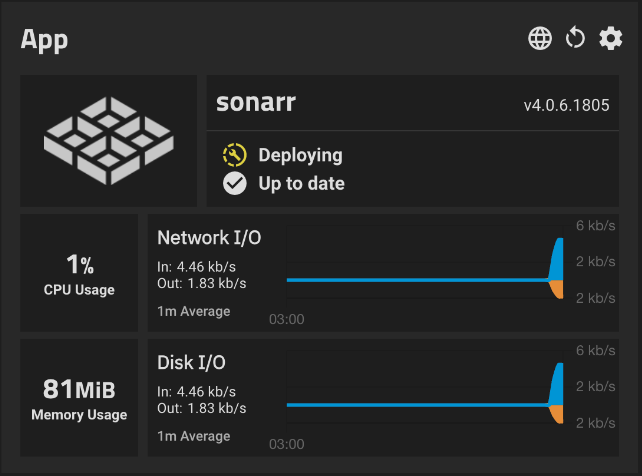The width and height of the screenshot is (642, 476).
Task: Click the Up to date text
Action: (301, 183)
